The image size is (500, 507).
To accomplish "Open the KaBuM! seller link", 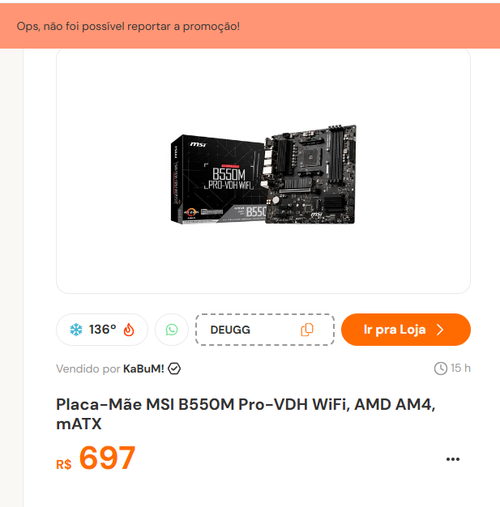I will 144,369.
